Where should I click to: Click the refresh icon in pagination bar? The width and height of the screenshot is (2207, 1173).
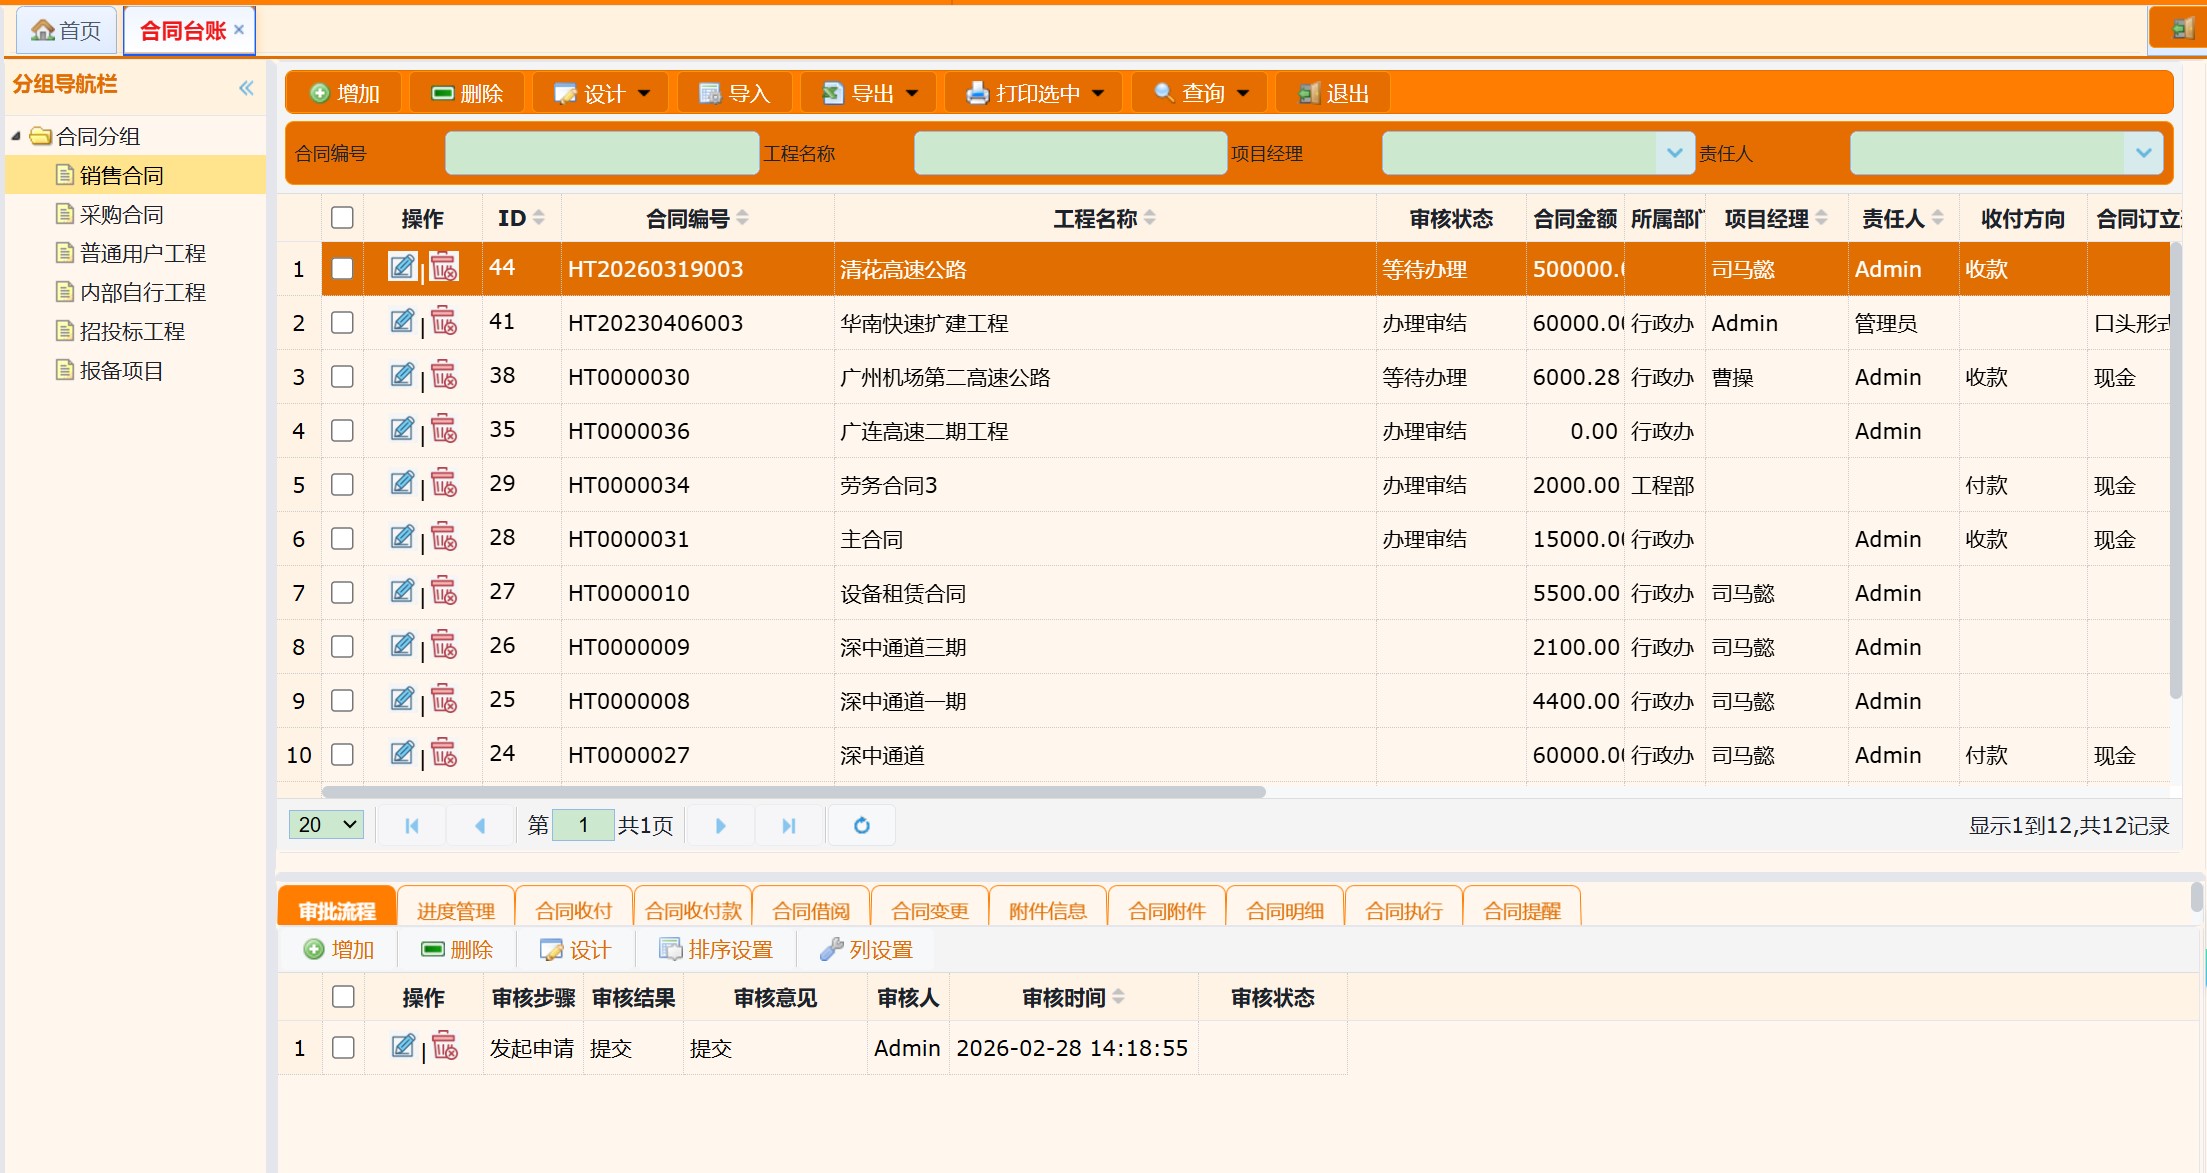point(861,825)
